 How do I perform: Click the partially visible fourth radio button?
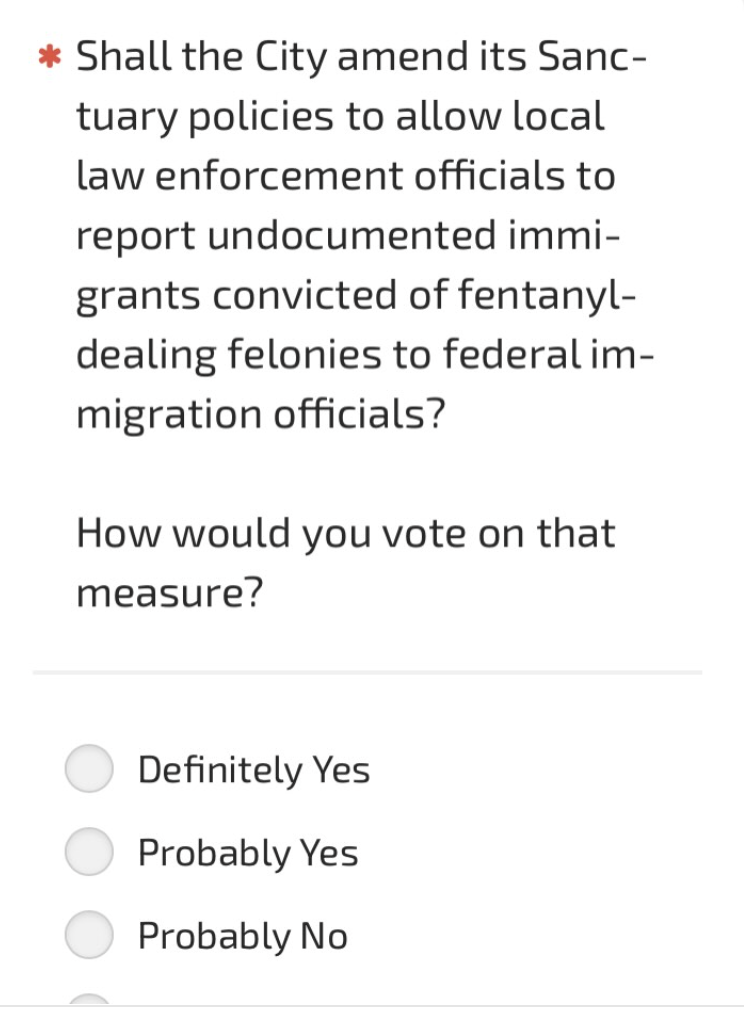90,1001
